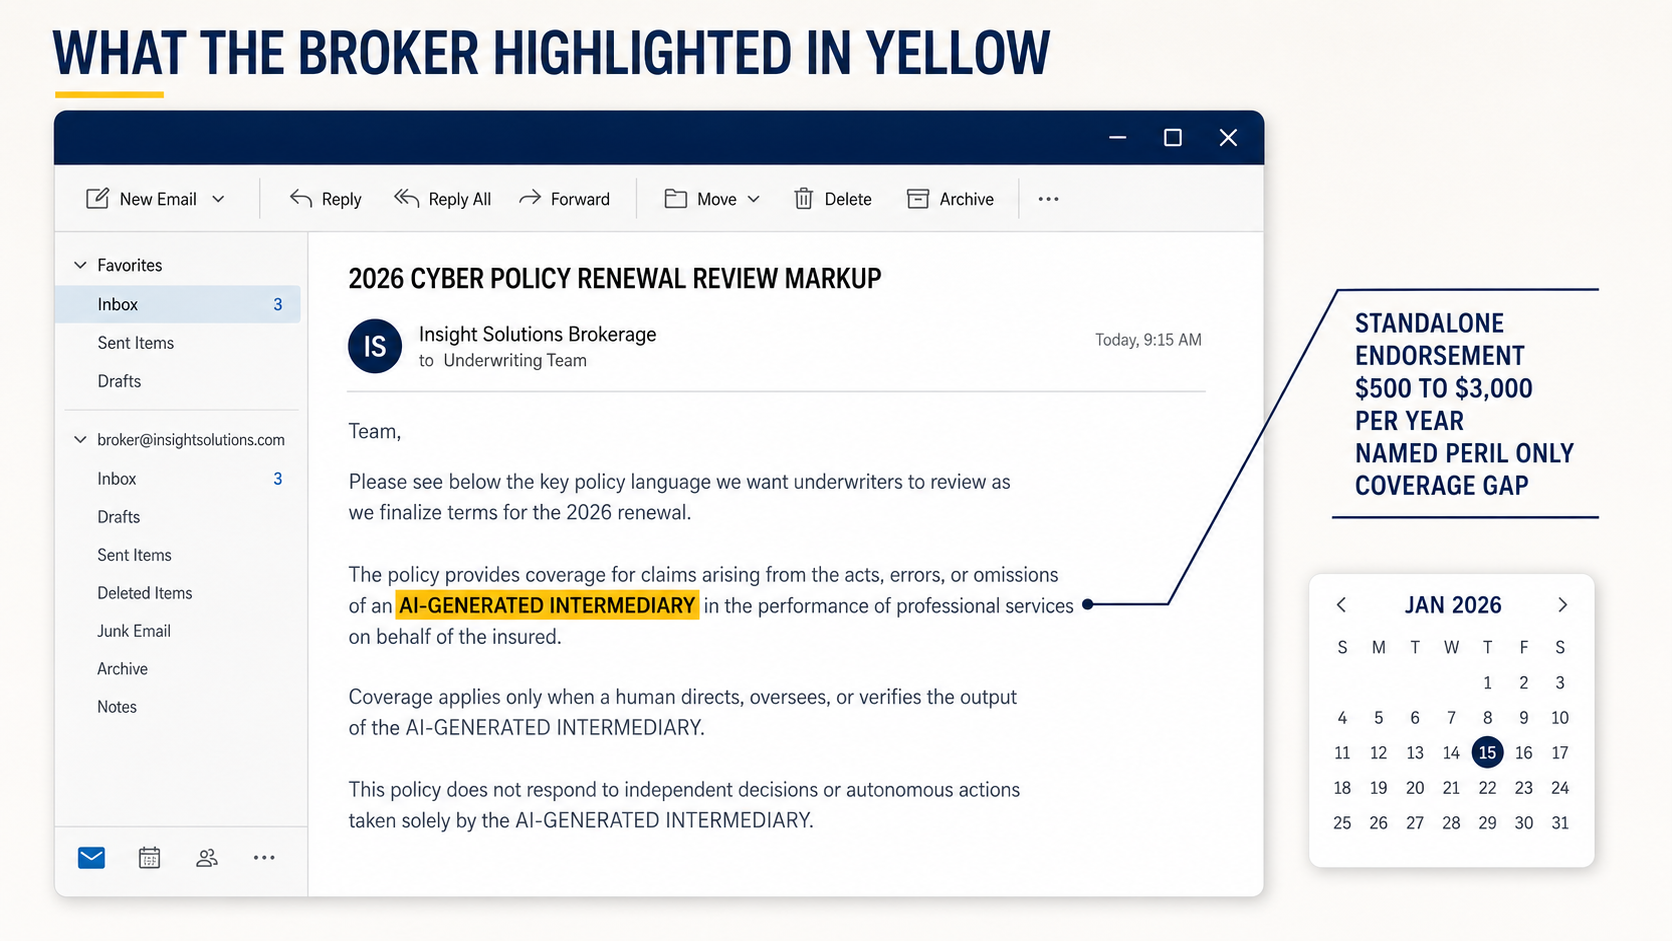Image resolution: width=1672 pixels, height=941 pixels.
Task: Click the IS sender avatar
Action: pos(375,346)
